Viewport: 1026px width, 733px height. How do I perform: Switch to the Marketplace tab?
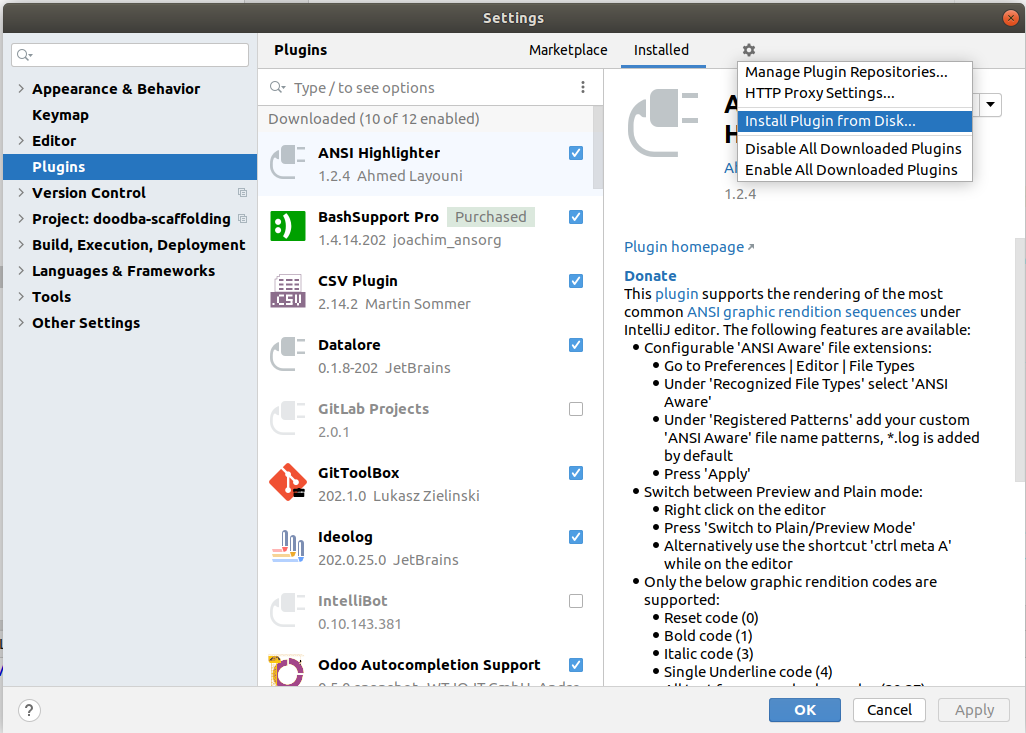coord(568,50)
